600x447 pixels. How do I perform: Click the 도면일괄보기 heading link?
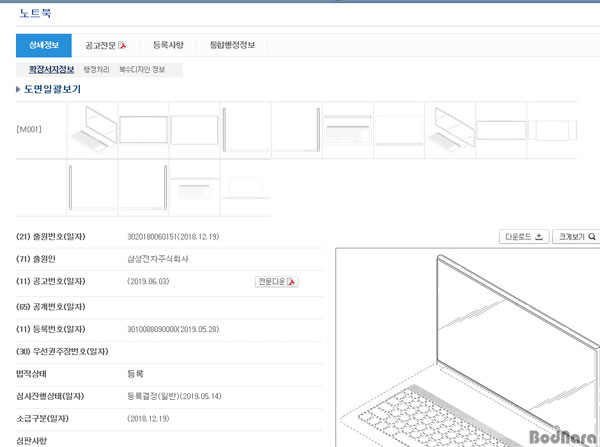click(52, 89)
